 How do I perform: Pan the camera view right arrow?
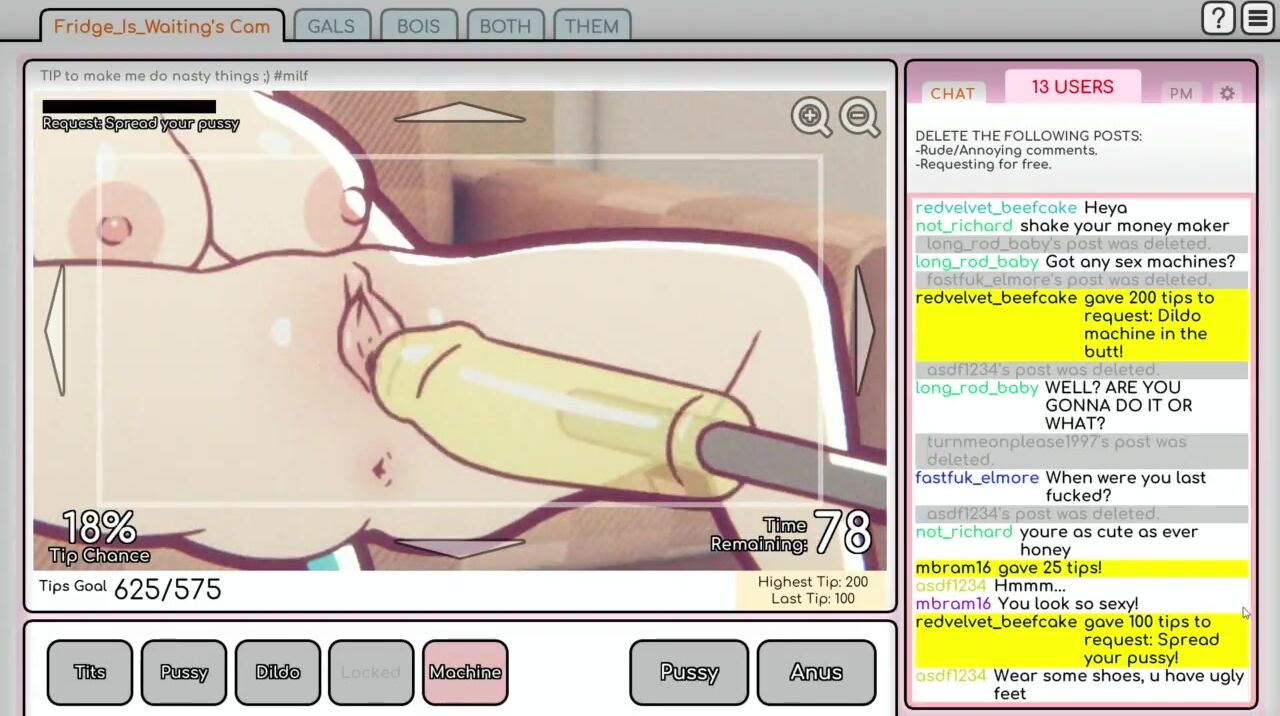tap(864, 330)
